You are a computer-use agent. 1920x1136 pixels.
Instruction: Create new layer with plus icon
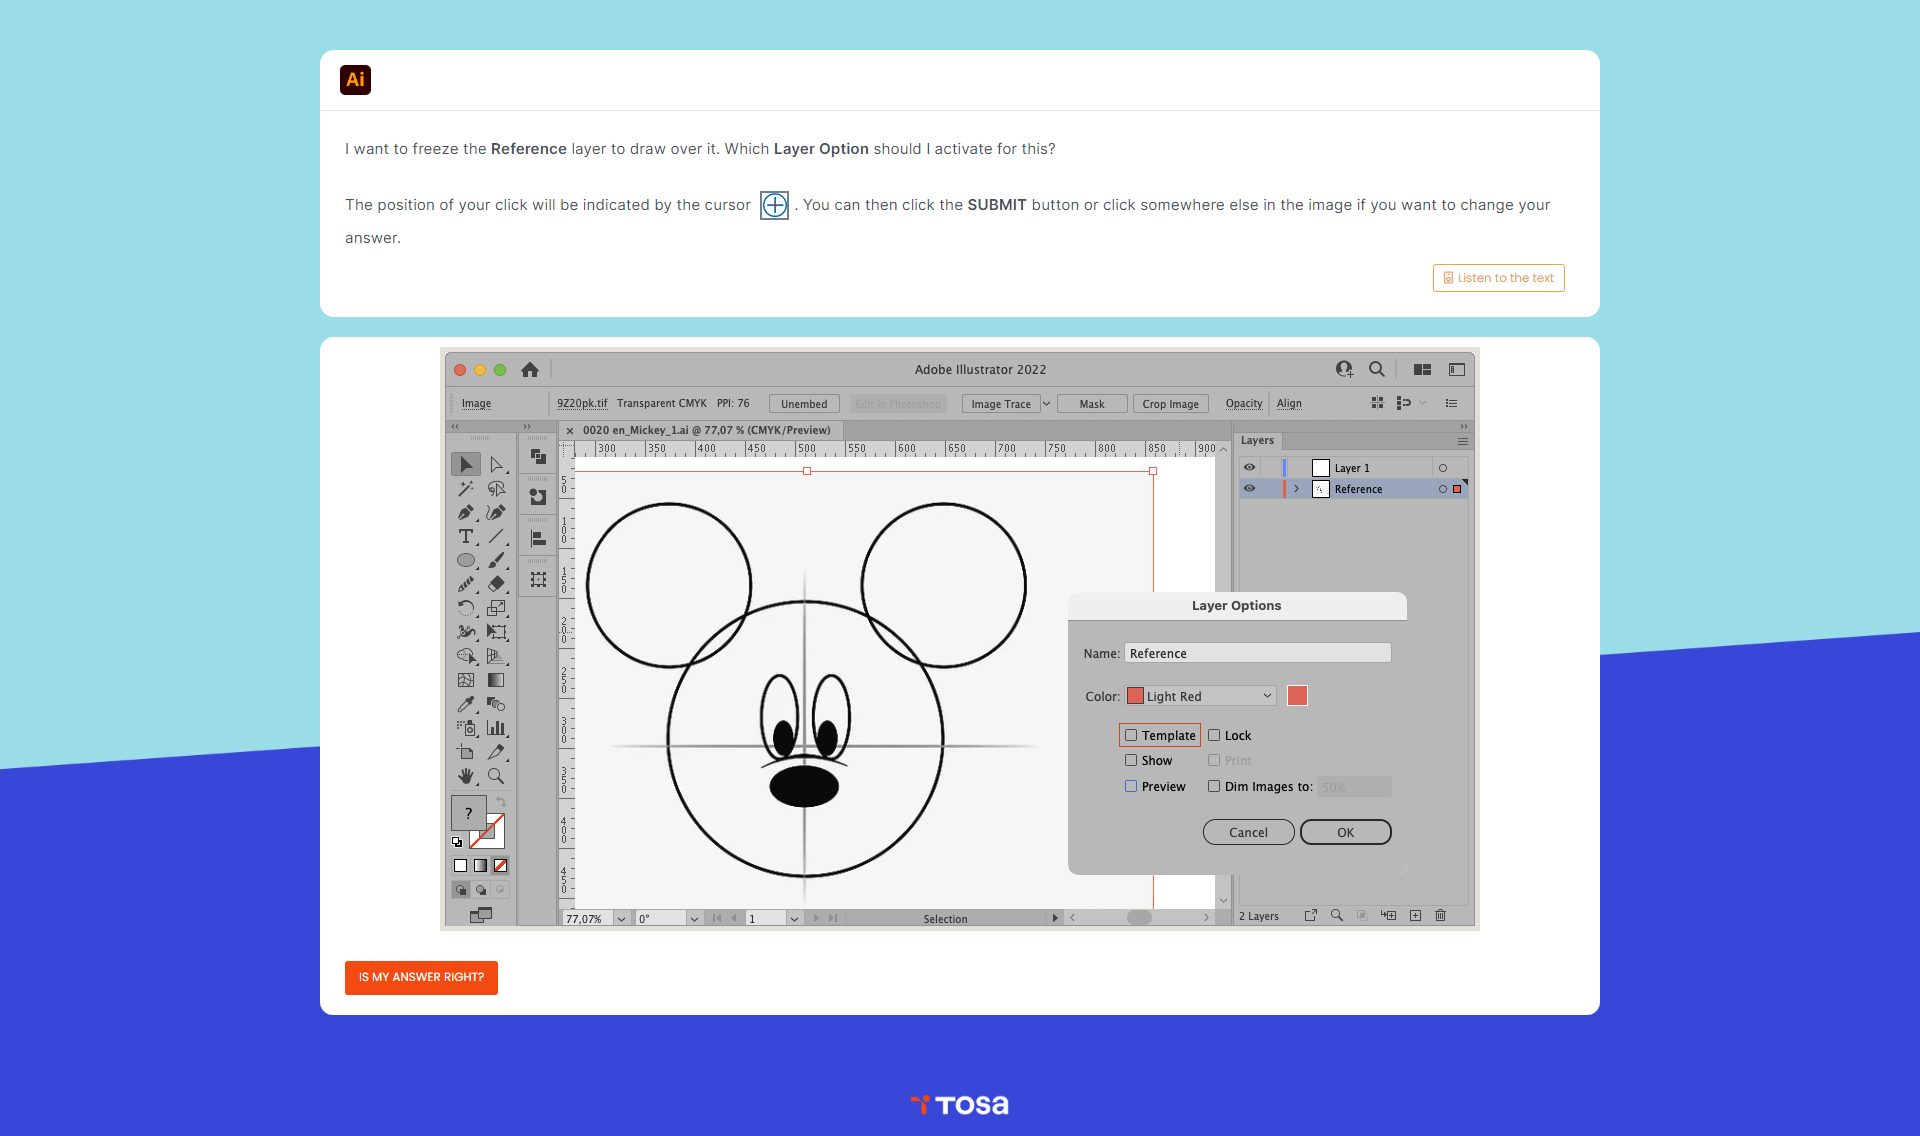tap(1415, 916)
